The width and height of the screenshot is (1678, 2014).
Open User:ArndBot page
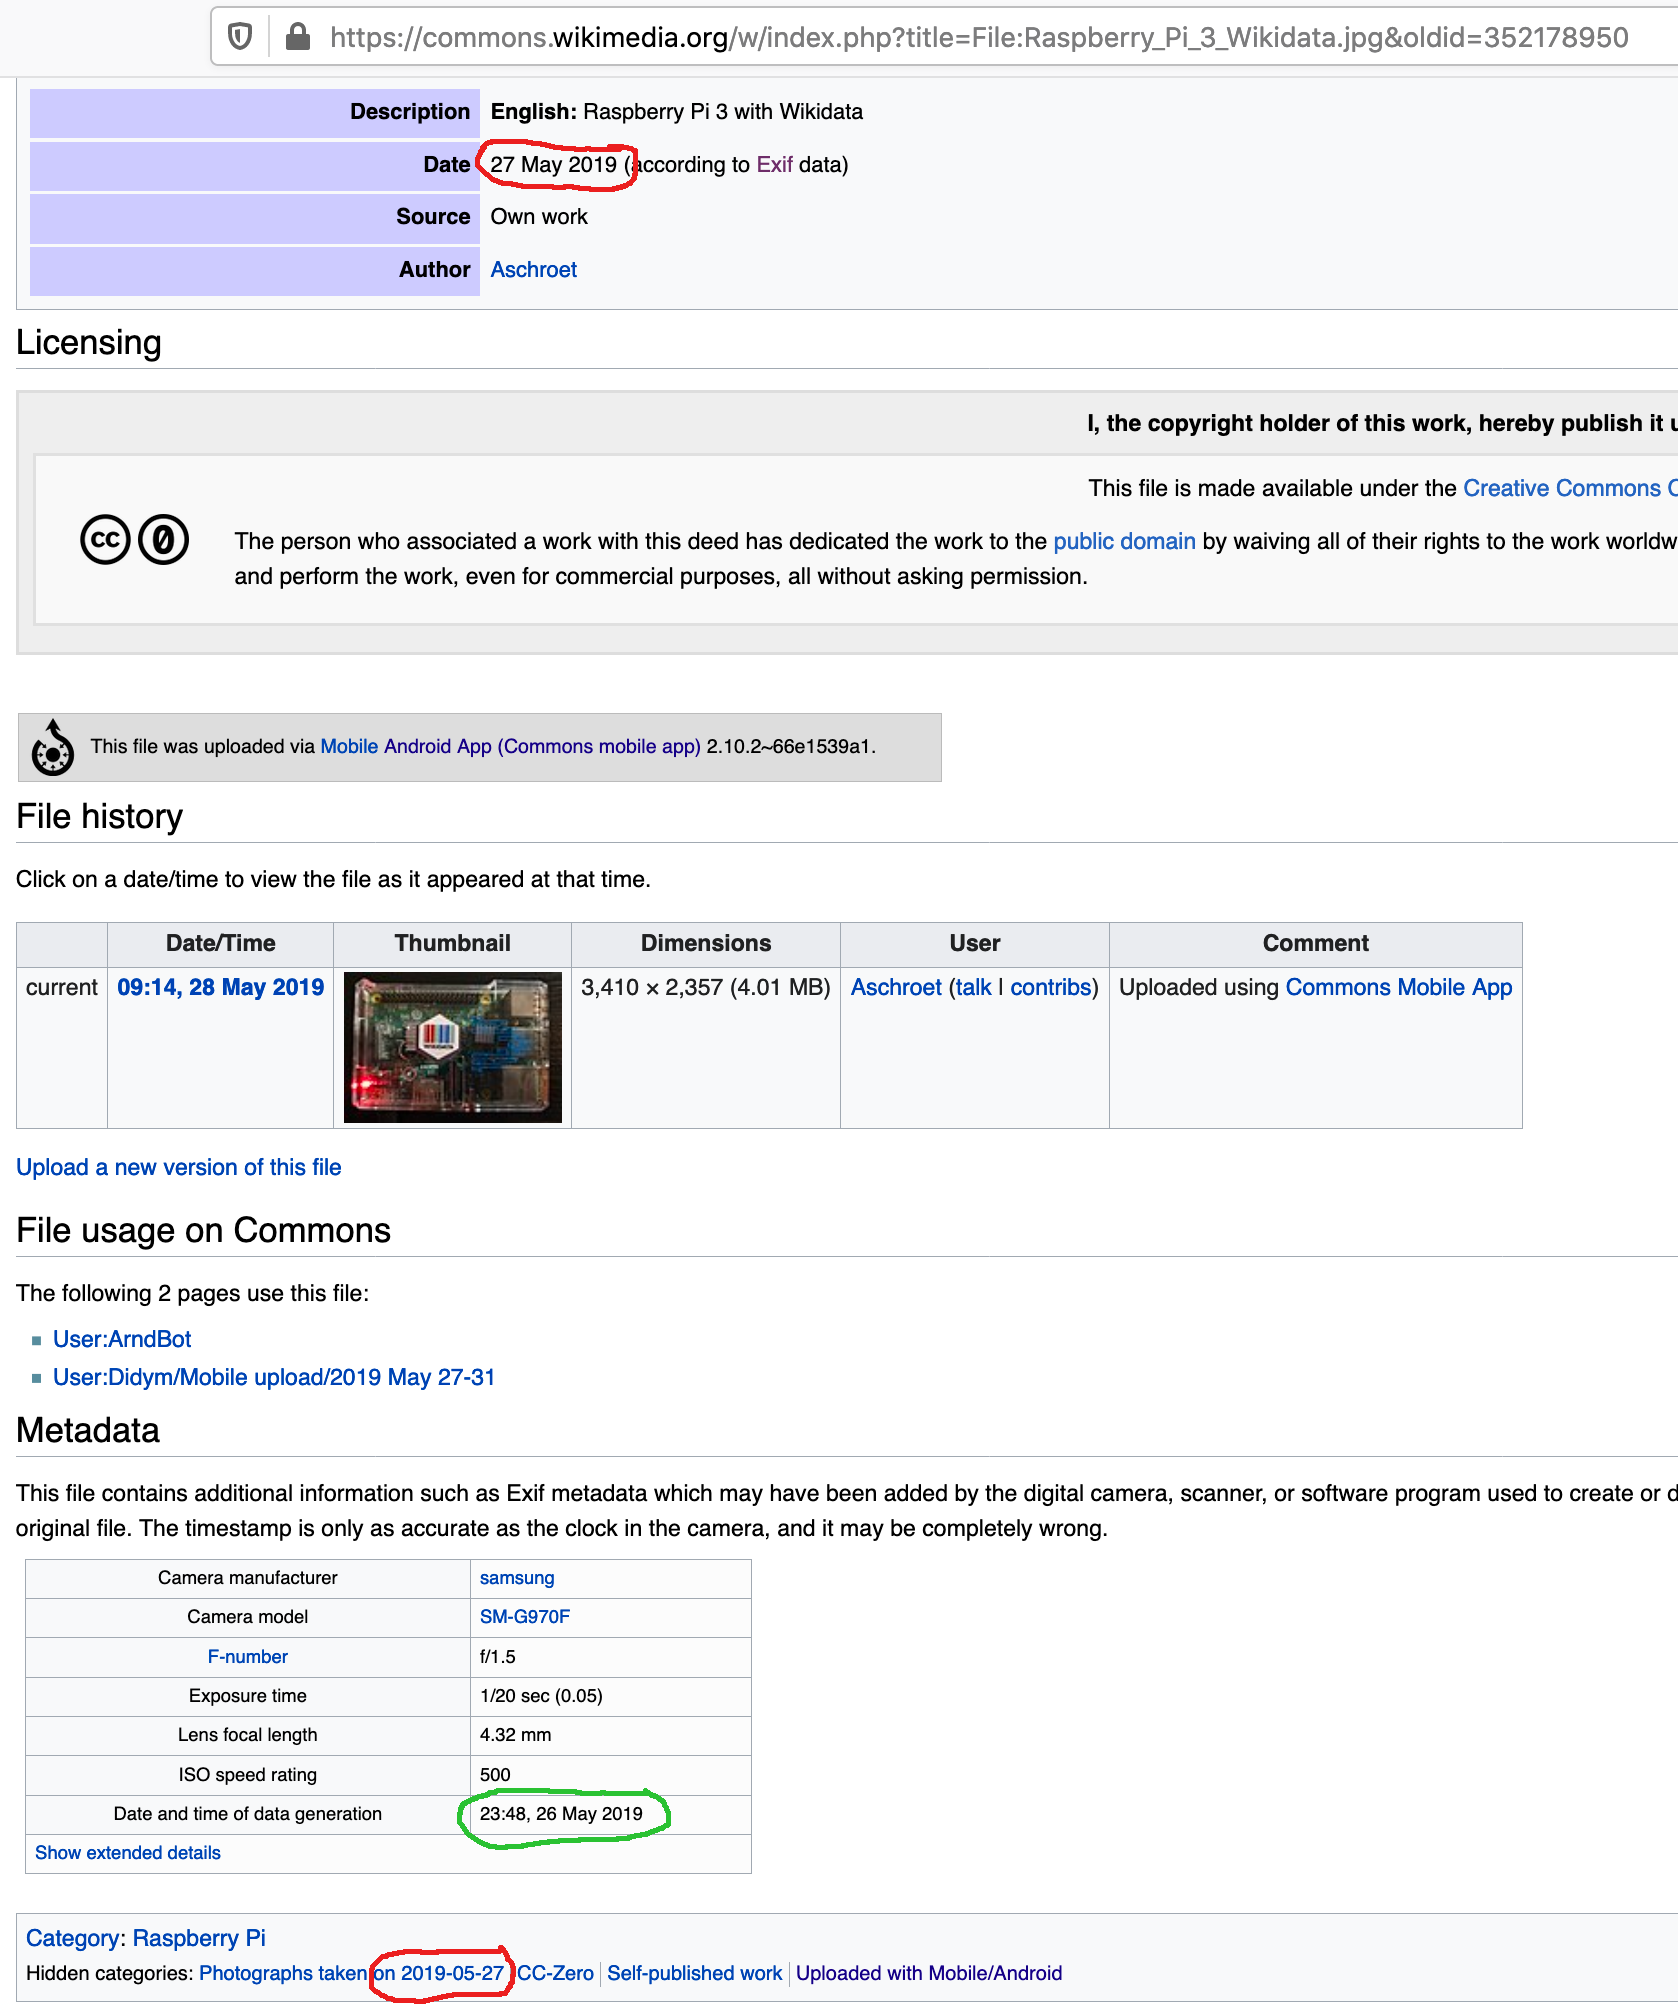pos(122,1340)
